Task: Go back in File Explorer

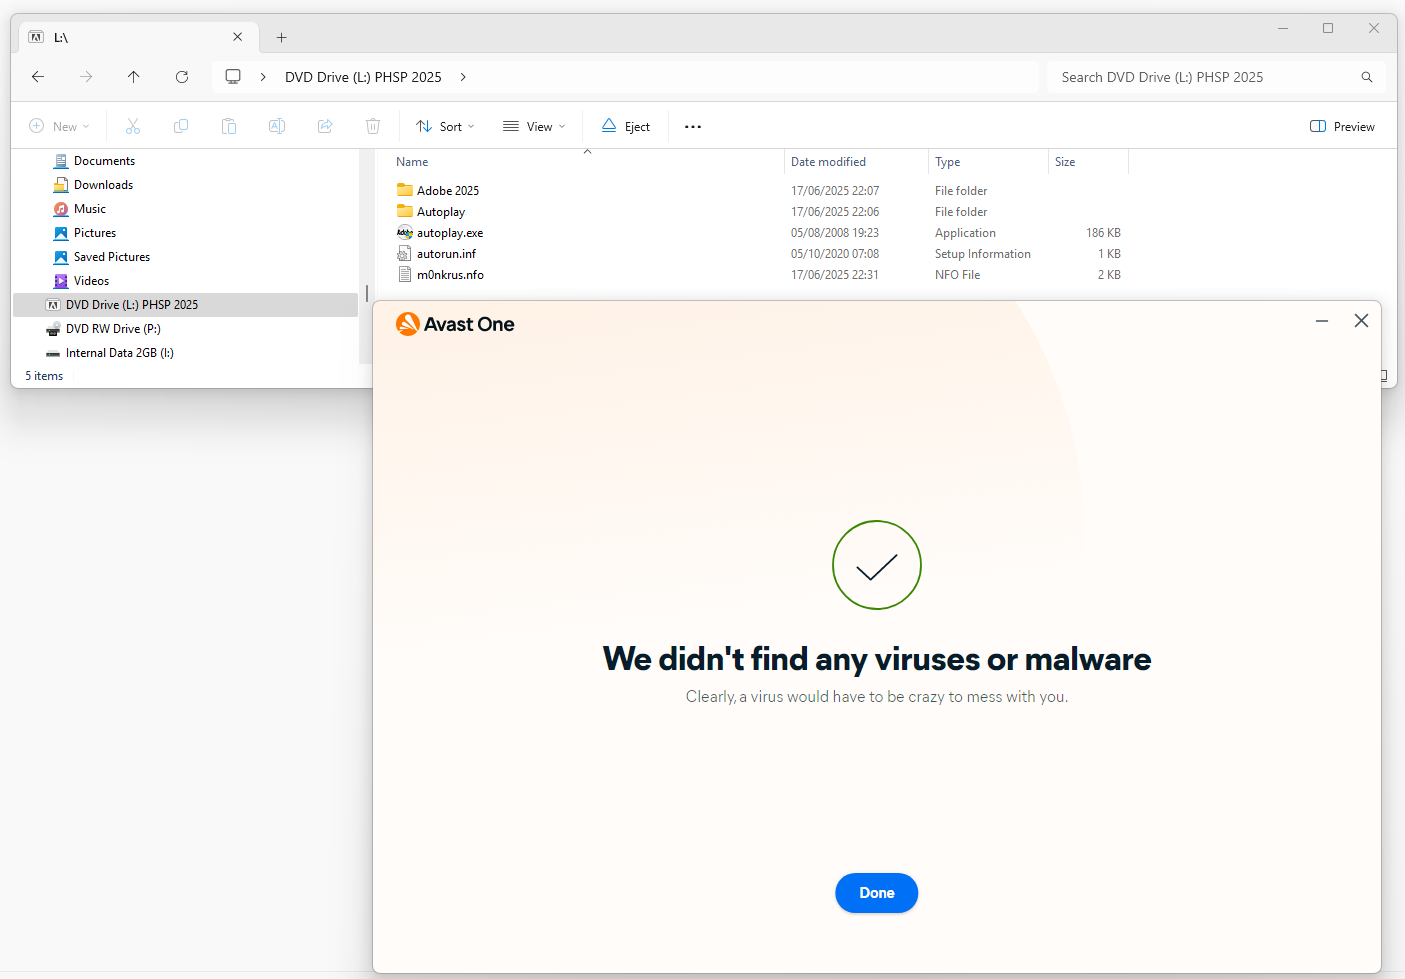Action: pos(38,77)
